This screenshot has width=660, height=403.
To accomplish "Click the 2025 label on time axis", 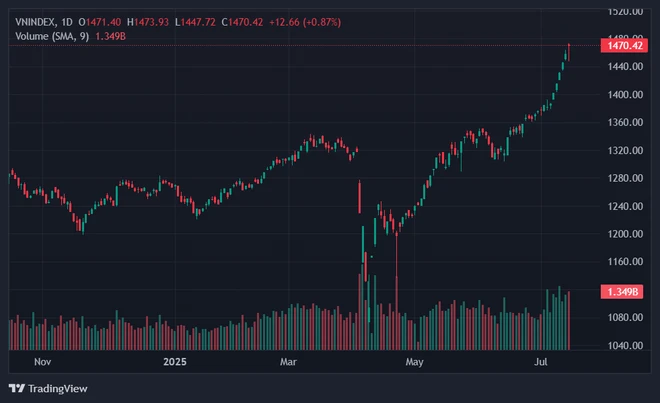I will click(x=172, y=361).
